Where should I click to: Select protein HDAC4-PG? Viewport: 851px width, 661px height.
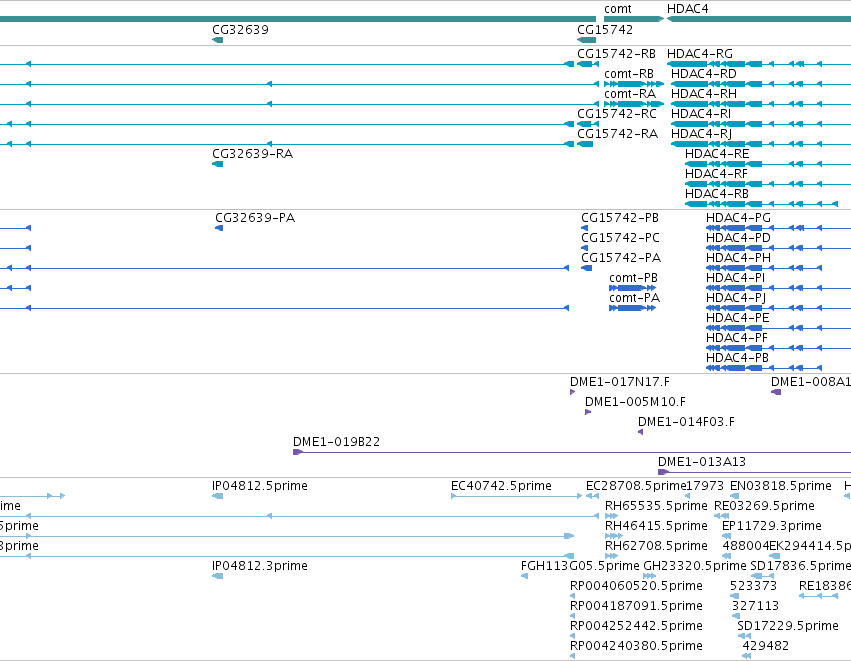click(x=738, y=218)
